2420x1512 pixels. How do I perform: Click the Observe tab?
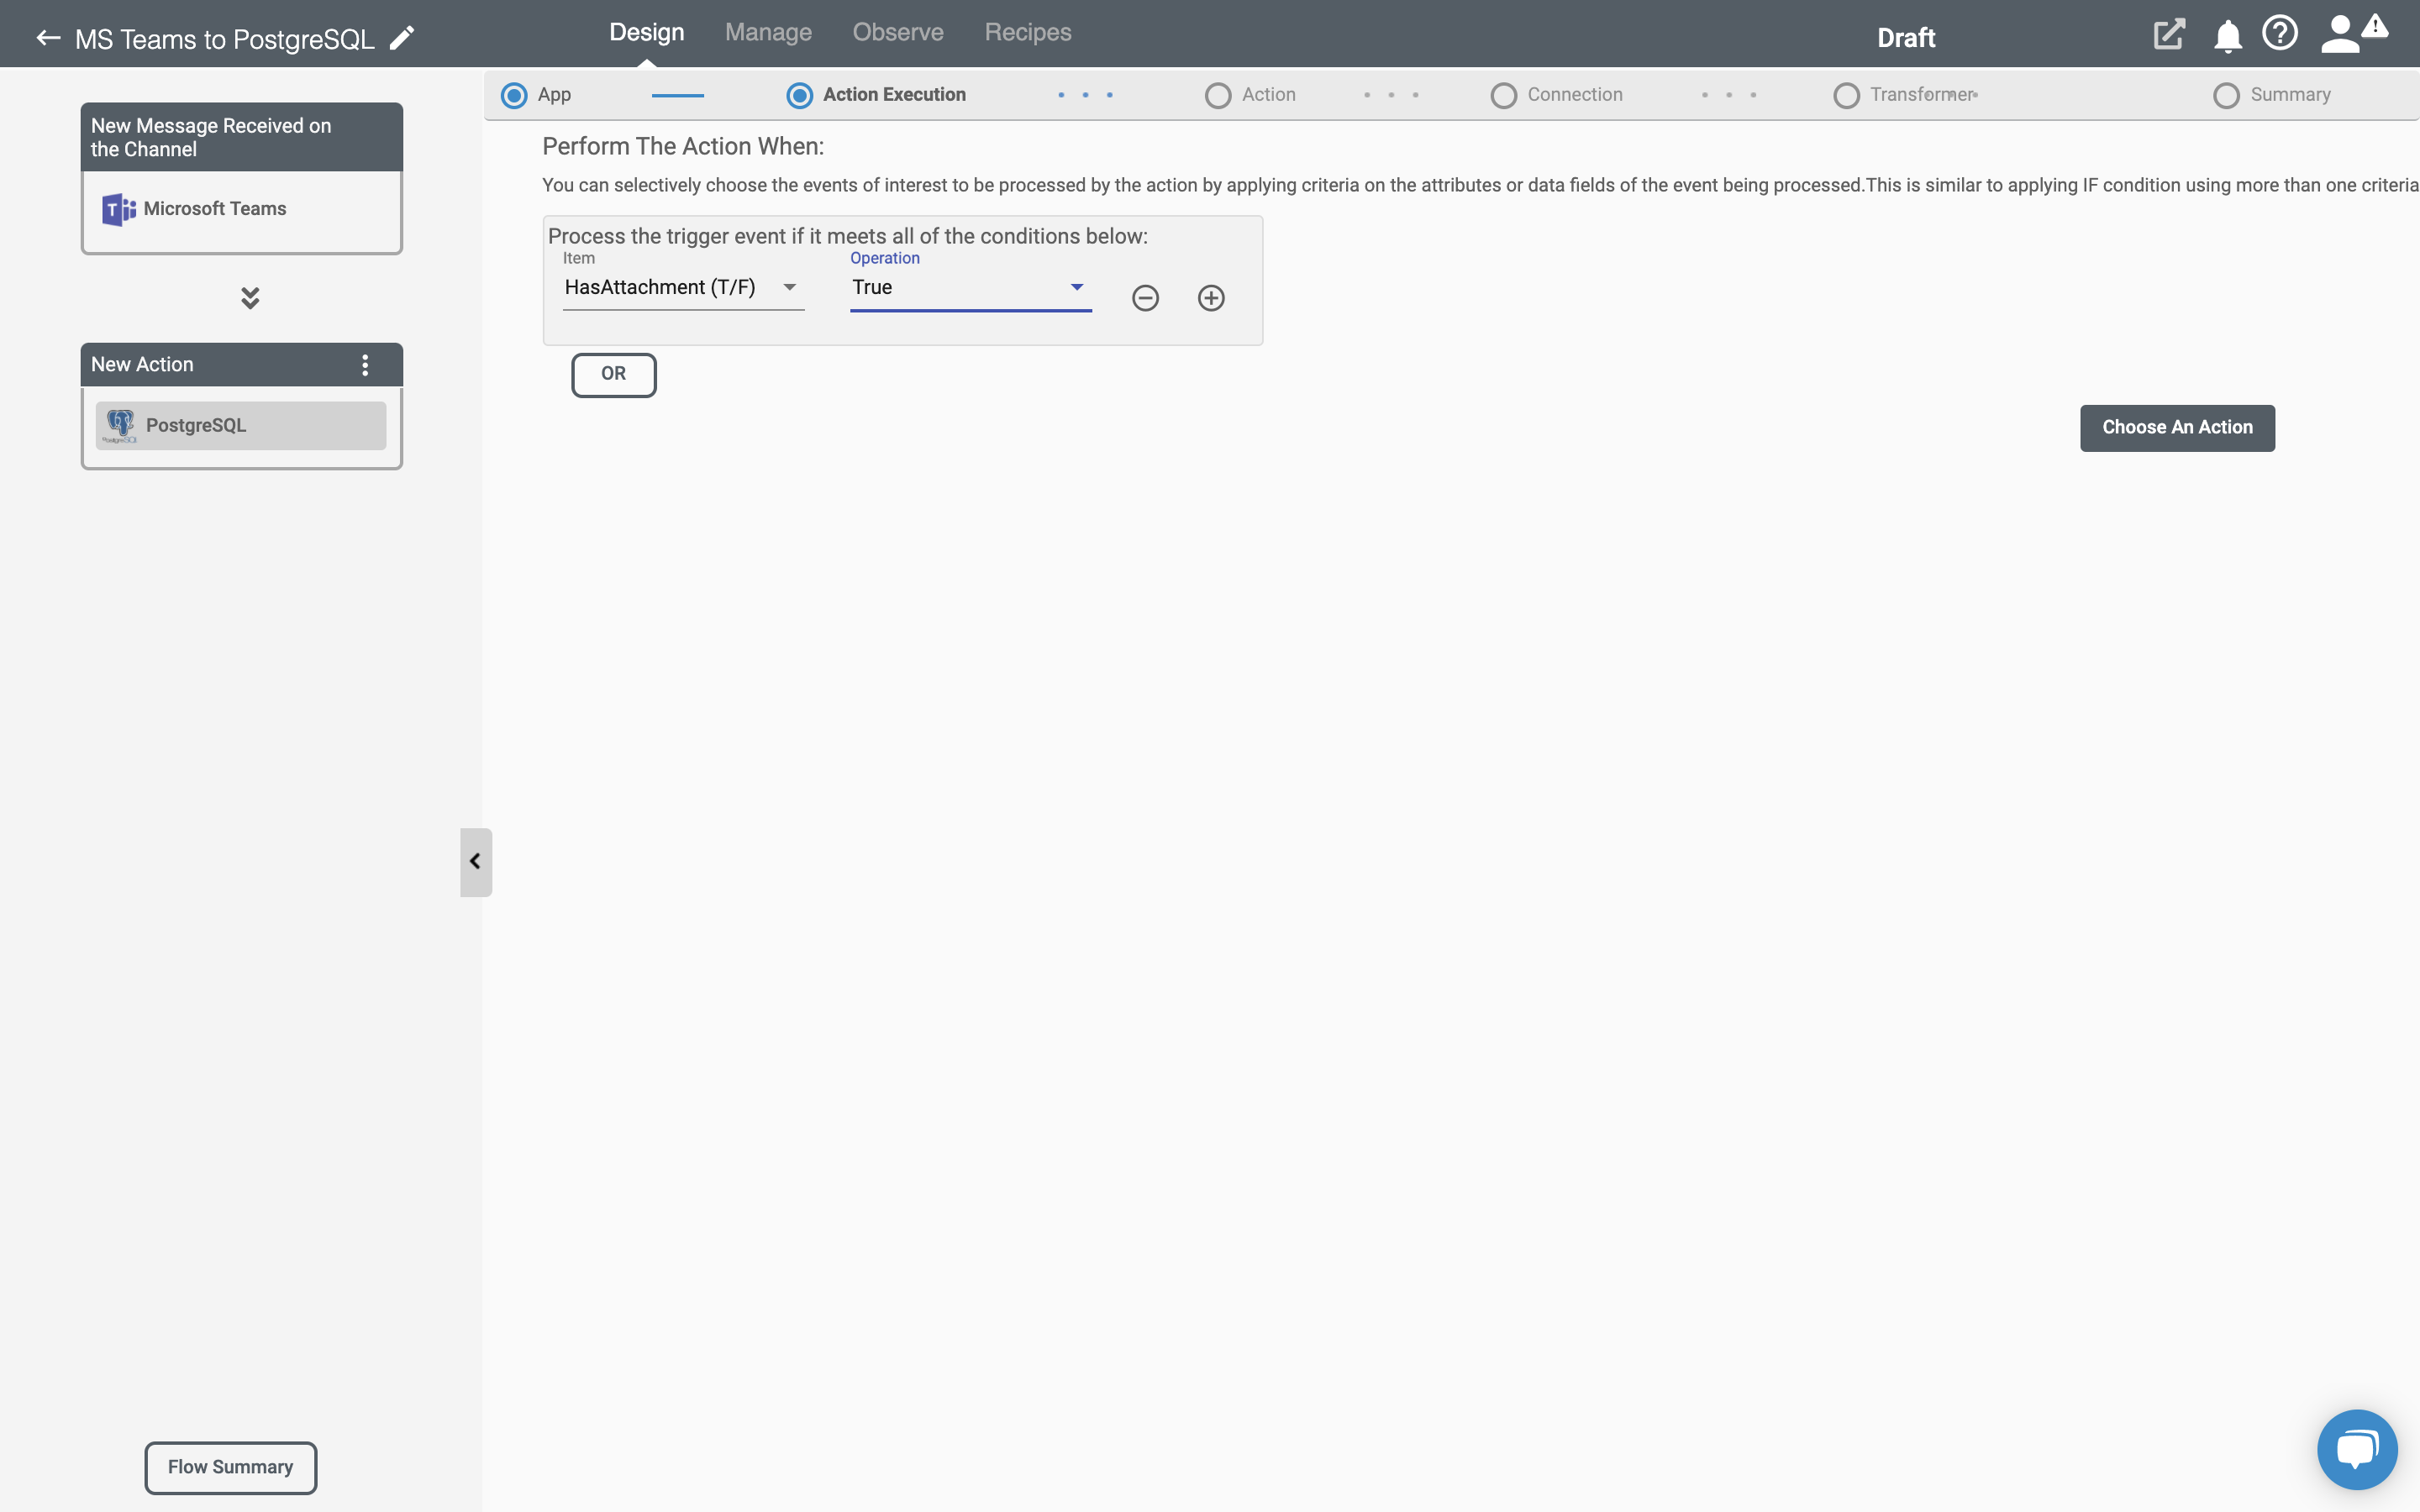897,31
